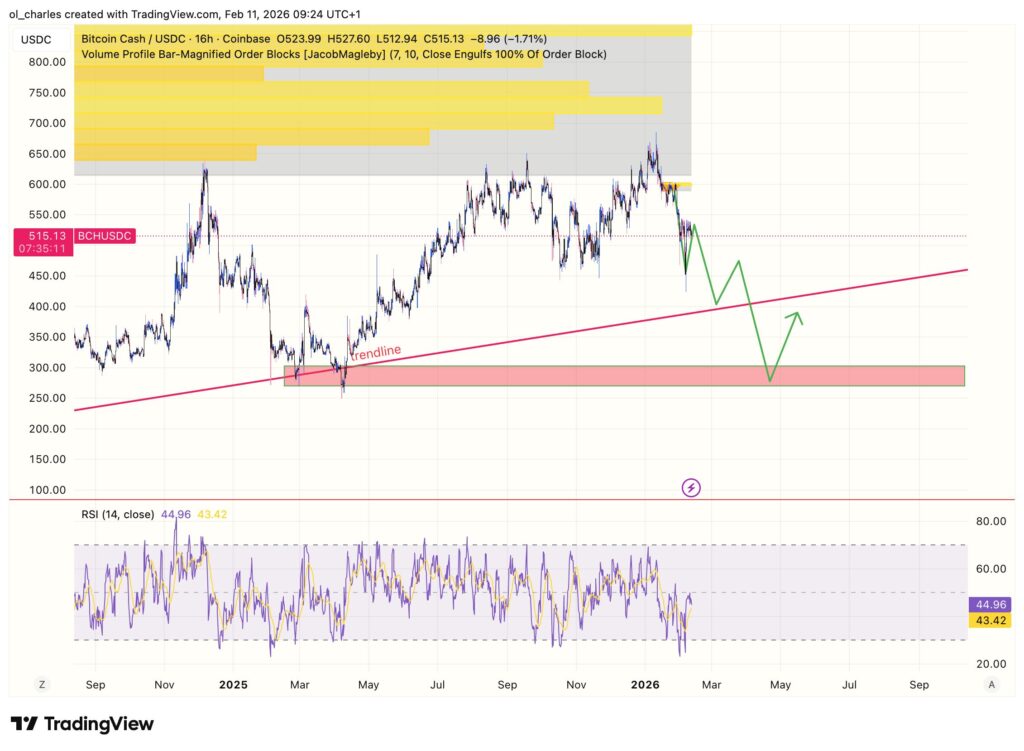The image size is (1024, 751).
Task: Click the 800.00 level on the price axis
Action: click(x=48, y=62)
